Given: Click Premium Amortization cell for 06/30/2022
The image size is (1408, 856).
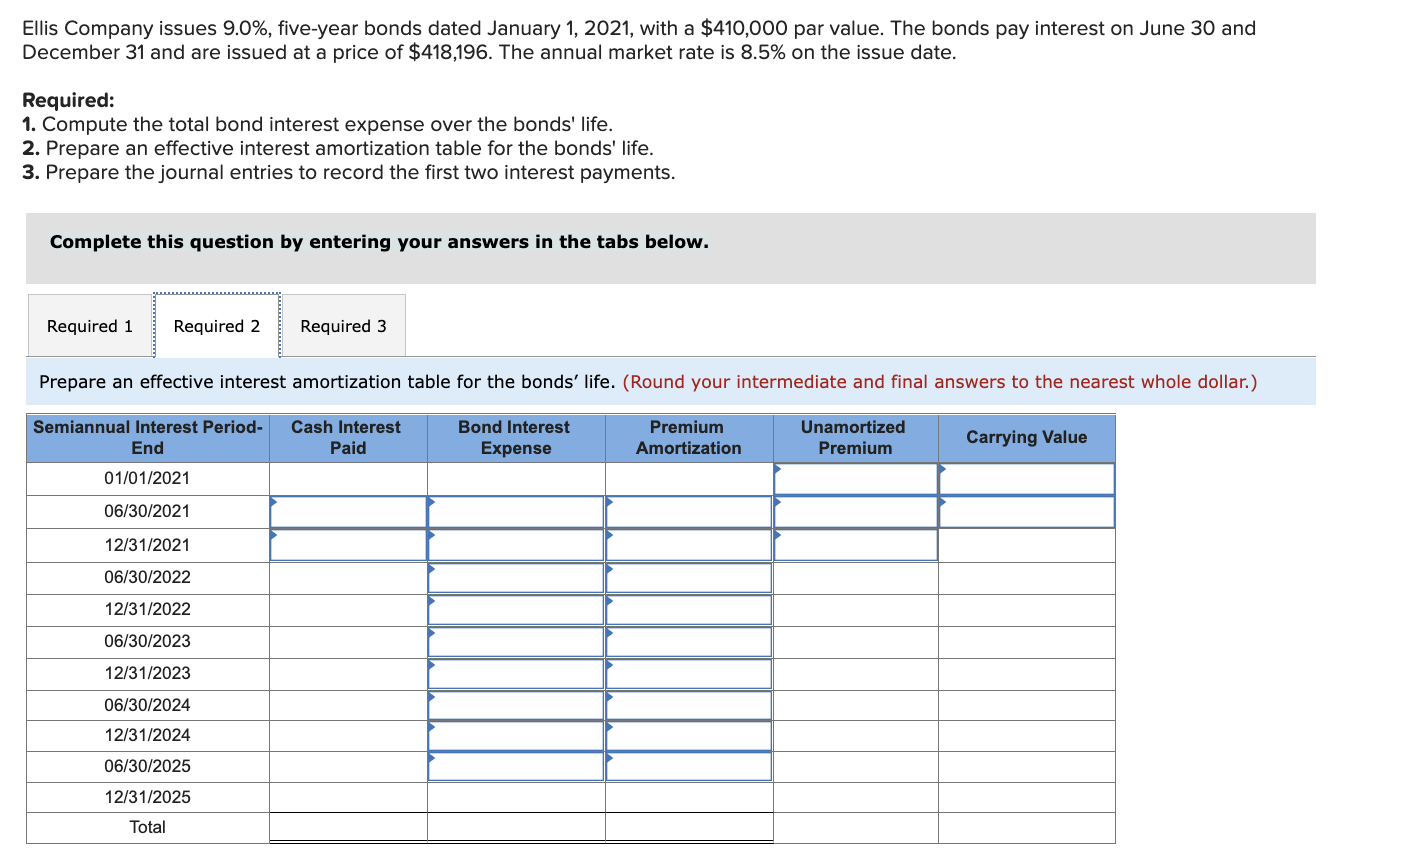Looking at the screenshot, I should click(x=689, y=578).
